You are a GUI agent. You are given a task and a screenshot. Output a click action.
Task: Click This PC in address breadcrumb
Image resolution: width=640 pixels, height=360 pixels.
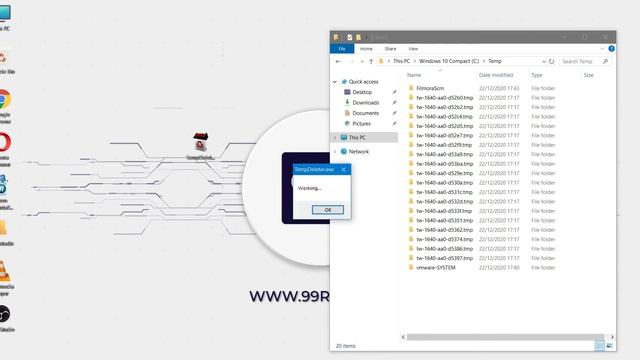click(x=401, y=61)
